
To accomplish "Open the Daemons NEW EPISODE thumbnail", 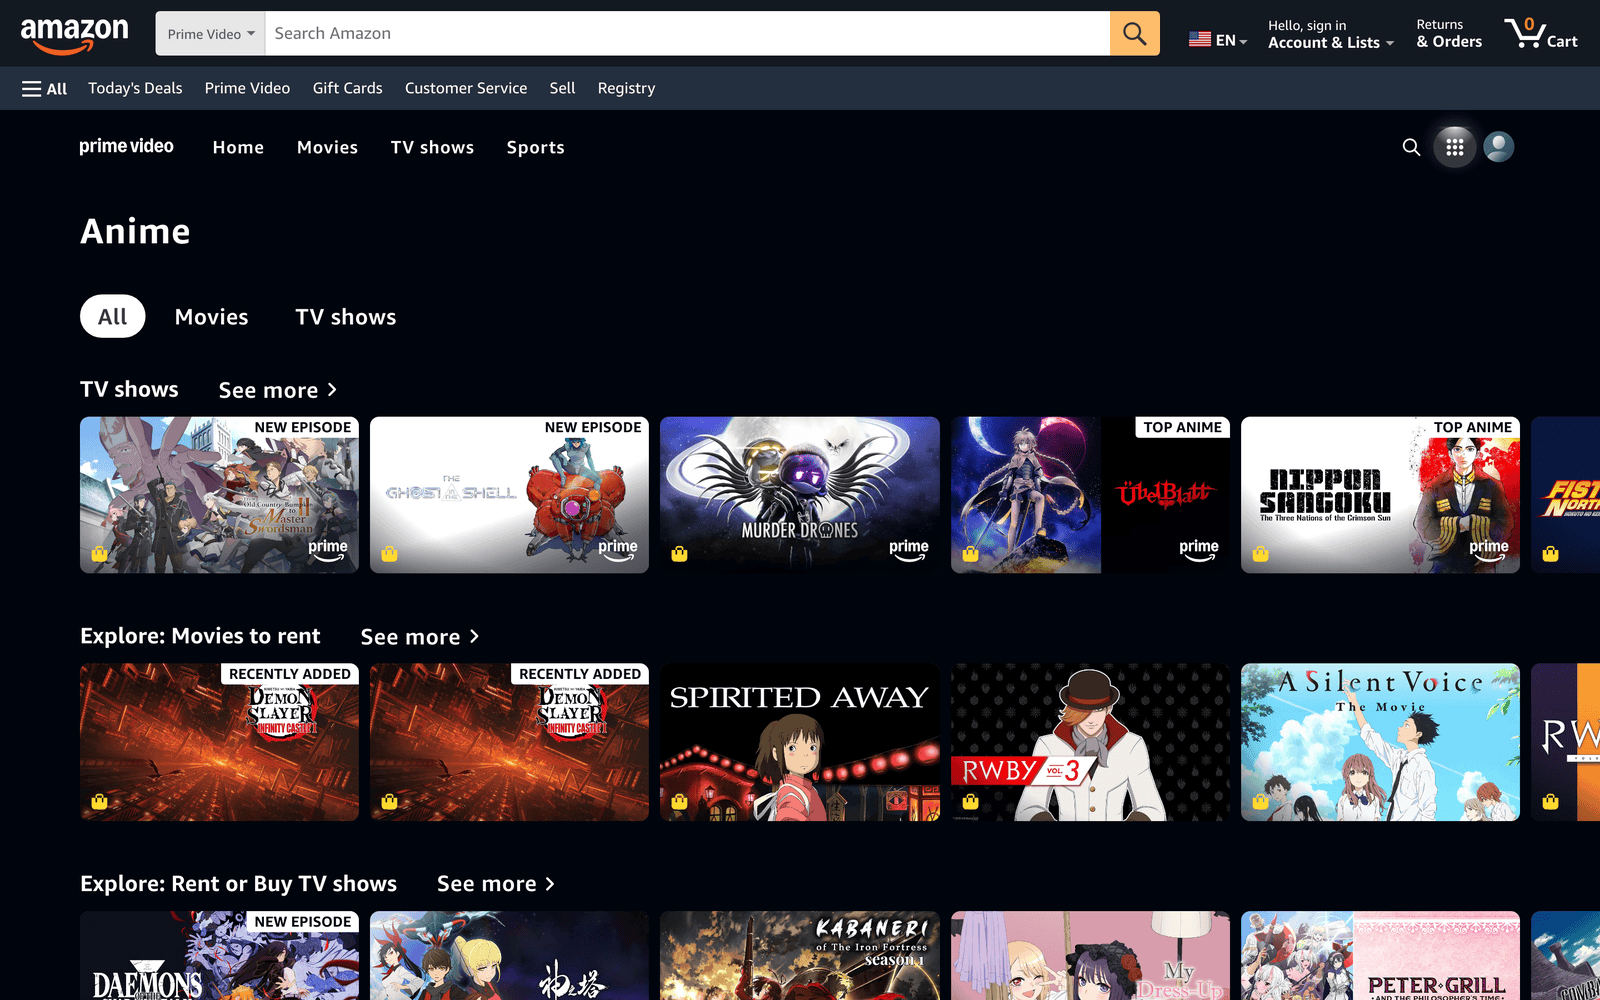I will coord(219,955).
